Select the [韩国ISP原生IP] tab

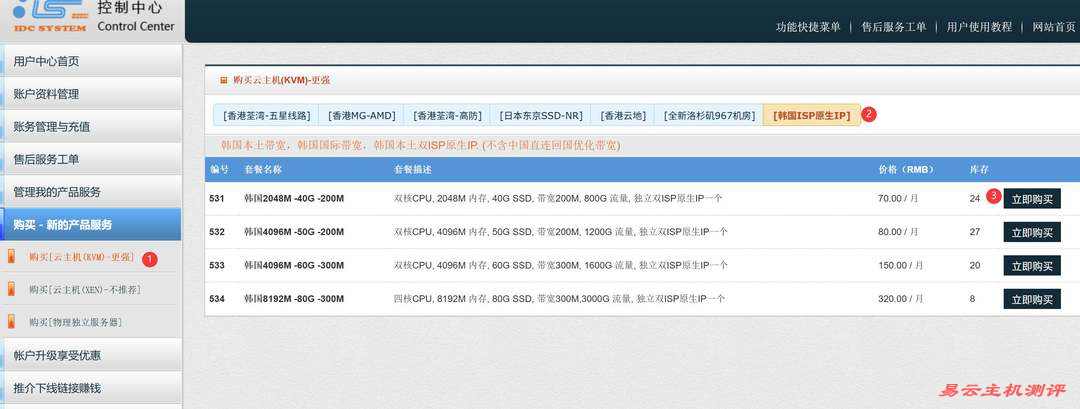point(811,116)
